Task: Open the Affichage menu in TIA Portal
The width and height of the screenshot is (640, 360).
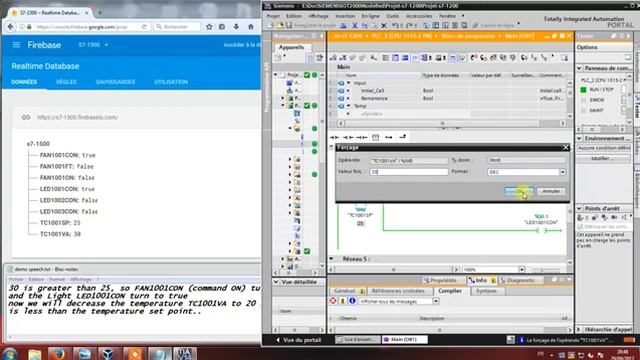Action: (318, 16)
